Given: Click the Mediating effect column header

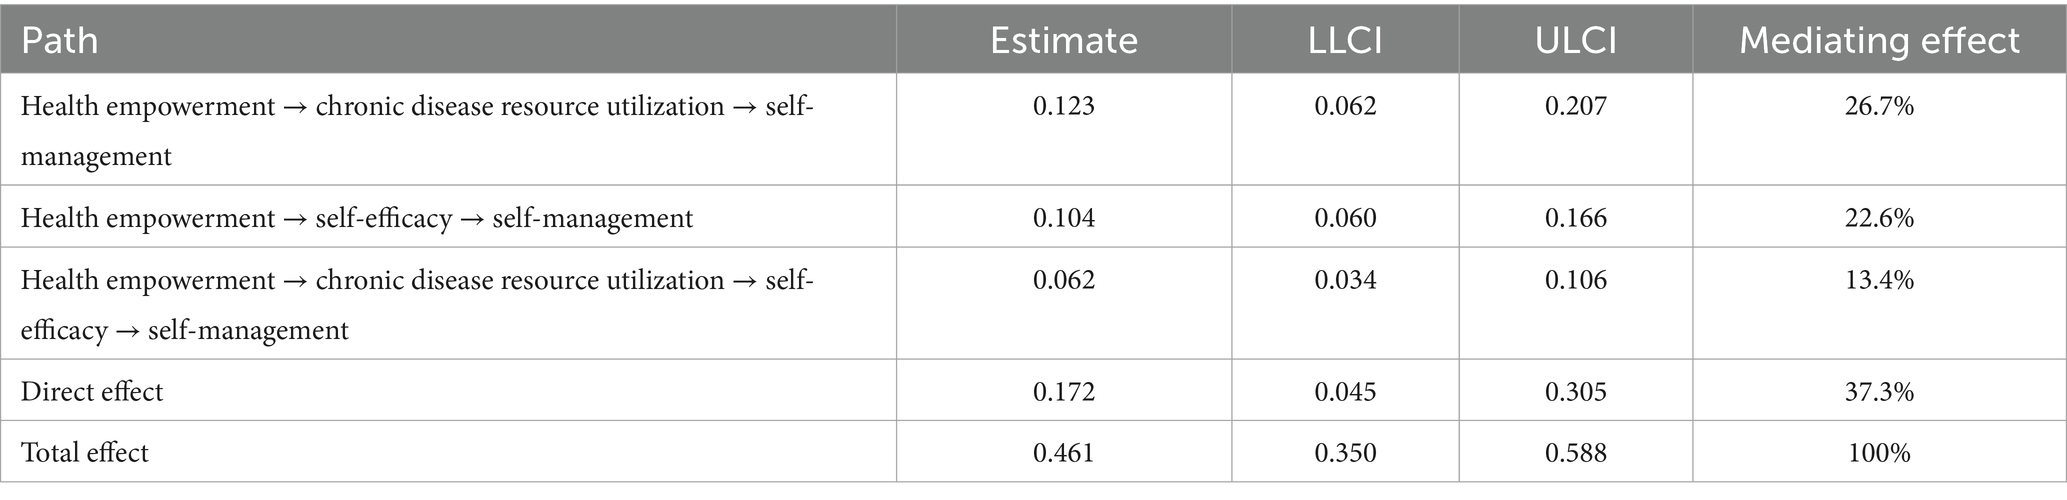Looking at the screenshot, I should (x=1879, y=40).
